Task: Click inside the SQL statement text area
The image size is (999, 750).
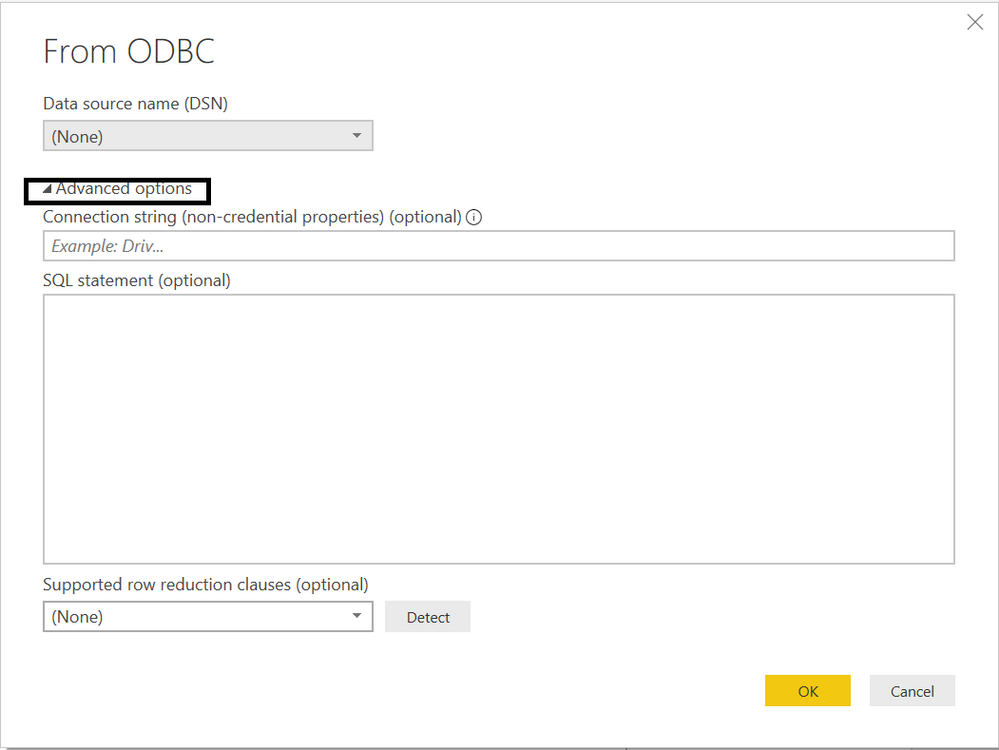Action: 499,429
